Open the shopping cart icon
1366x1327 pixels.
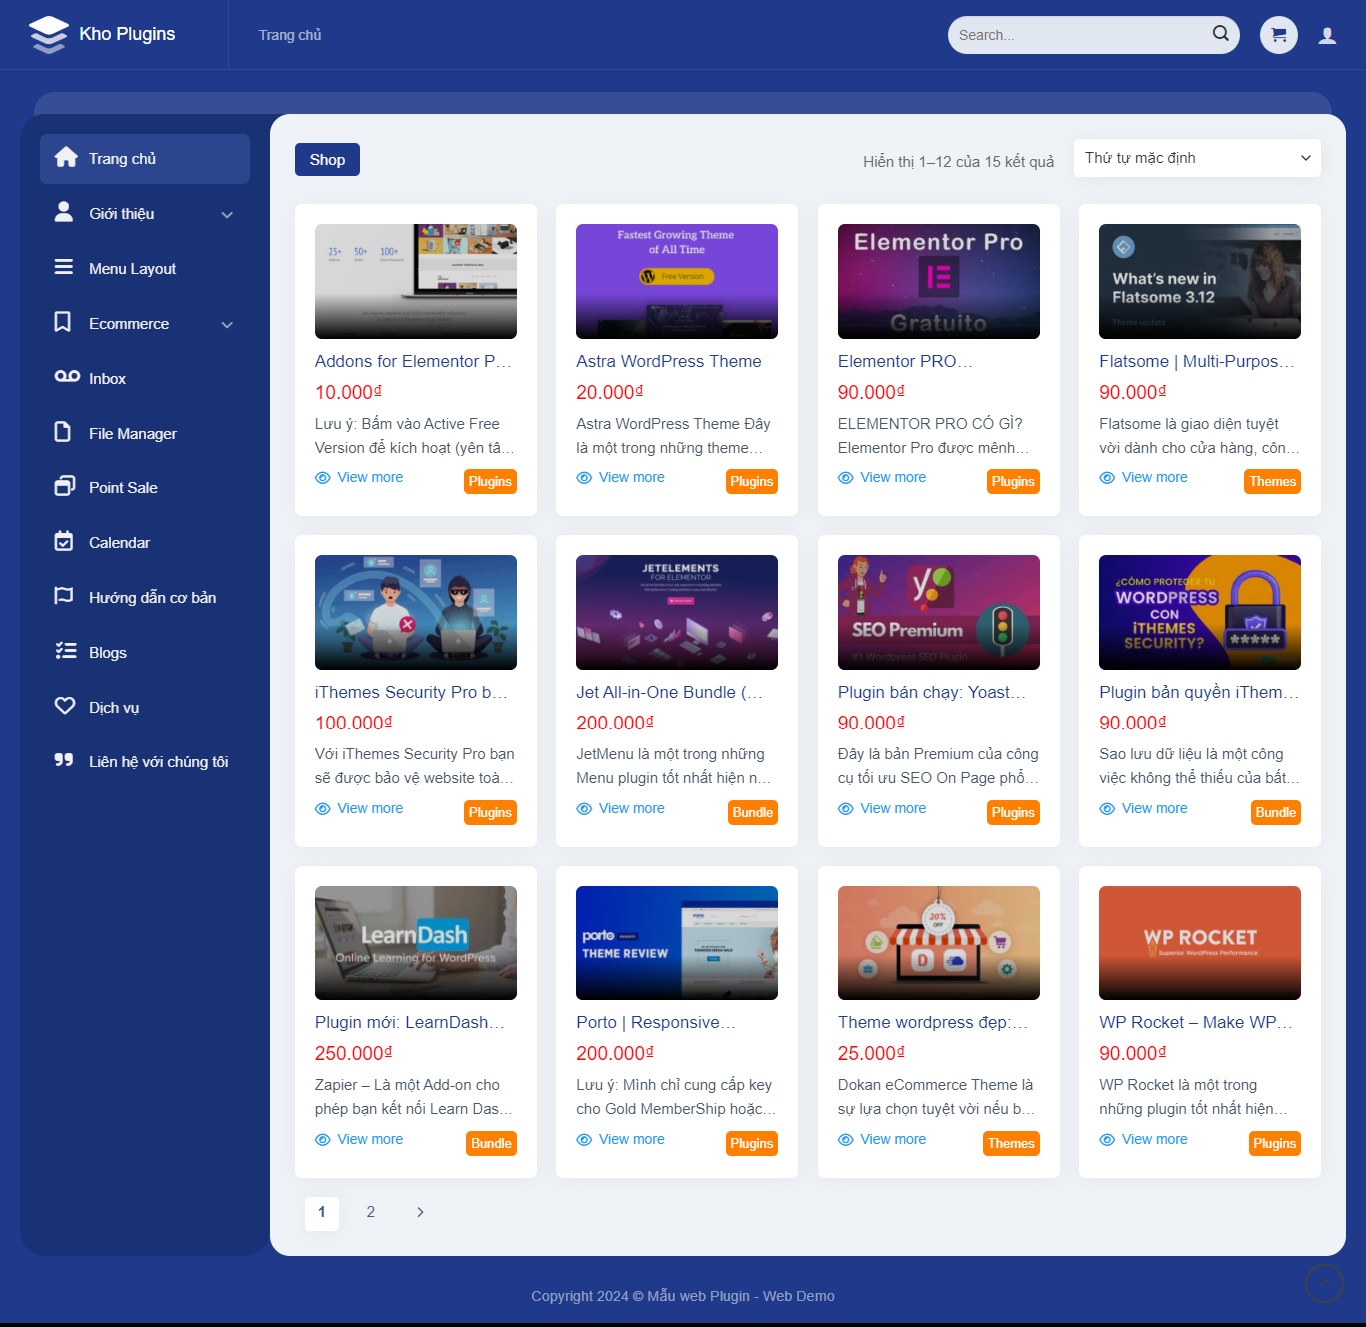[1277, 34]
